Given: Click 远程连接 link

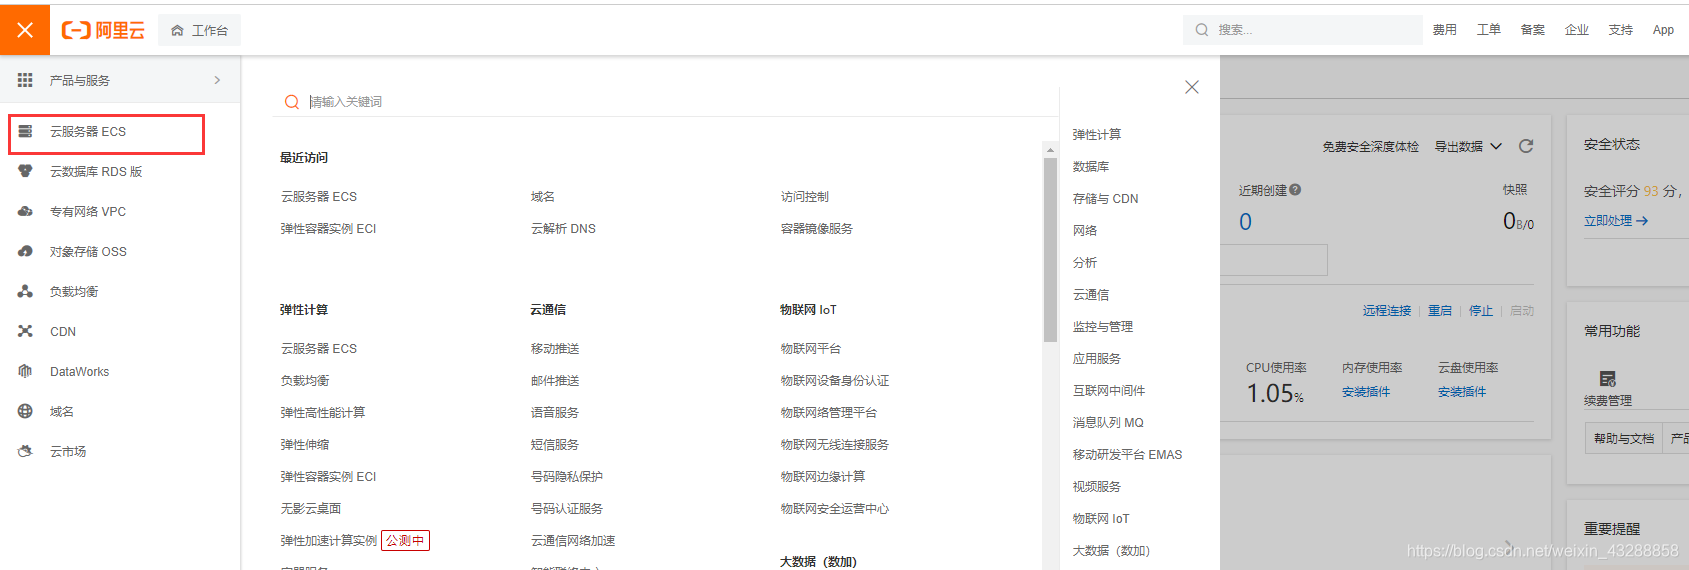Looking at the screenshot, I should coord(1387,311).
